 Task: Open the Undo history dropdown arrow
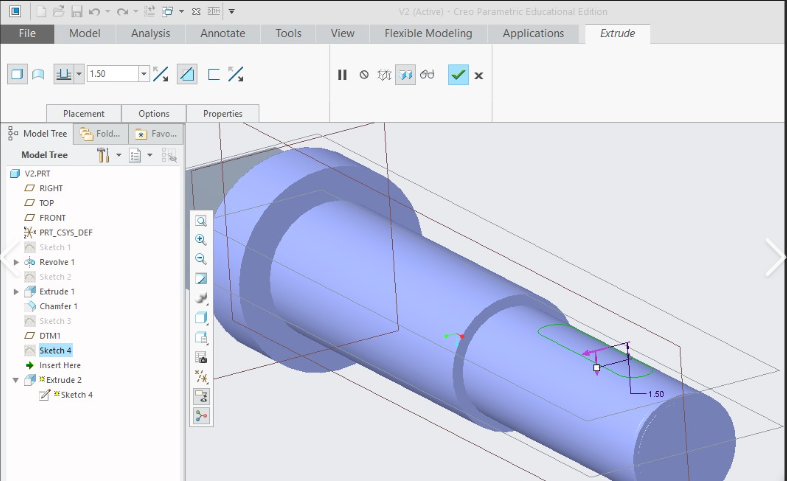pos(107,12)
